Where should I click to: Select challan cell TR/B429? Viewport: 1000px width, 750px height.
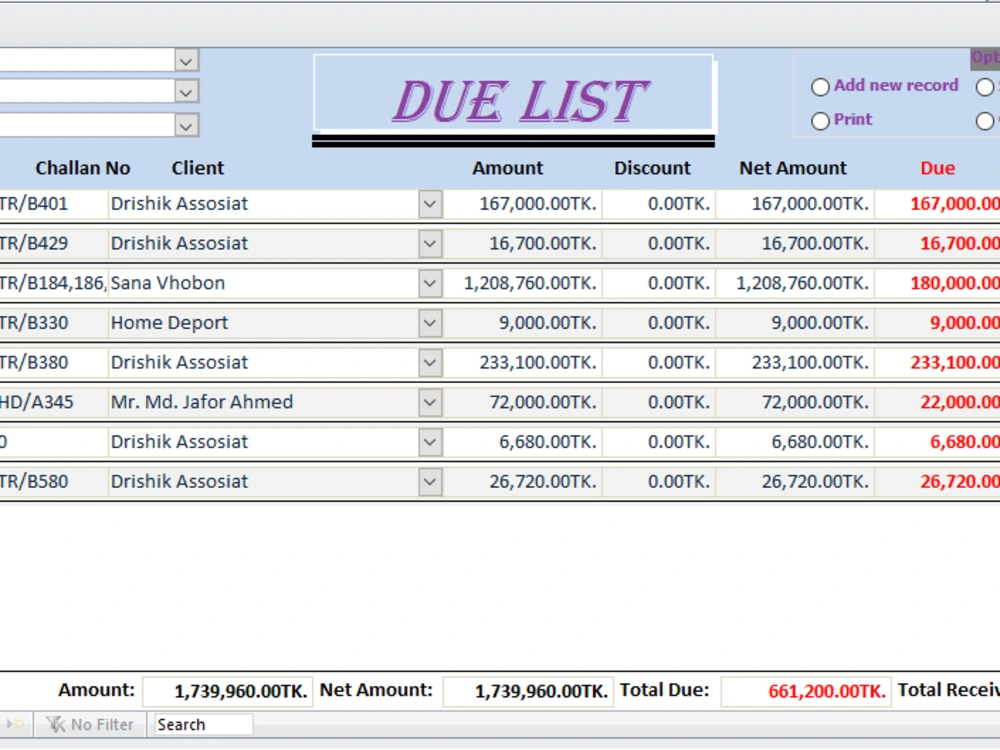click(53, 244)
